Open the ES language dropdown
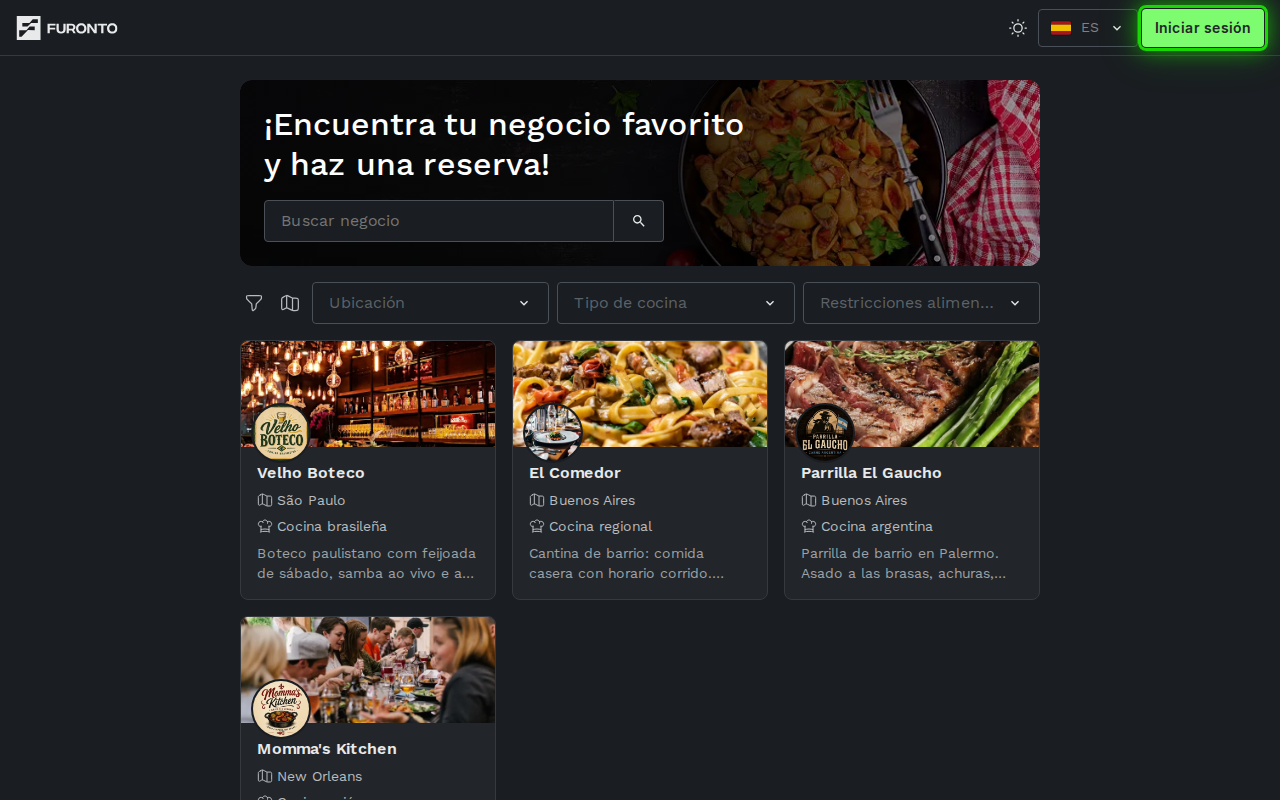The image size is (1280, 800). [1087, 28]
